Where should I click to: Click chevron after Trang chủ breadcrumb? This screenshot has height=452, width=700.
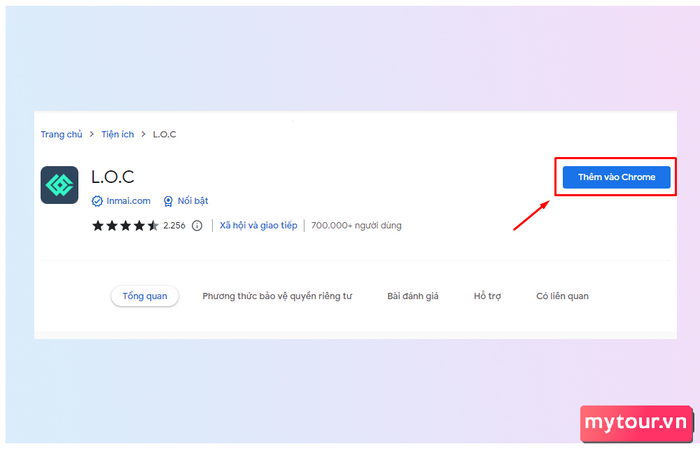[x=92, y=134]
